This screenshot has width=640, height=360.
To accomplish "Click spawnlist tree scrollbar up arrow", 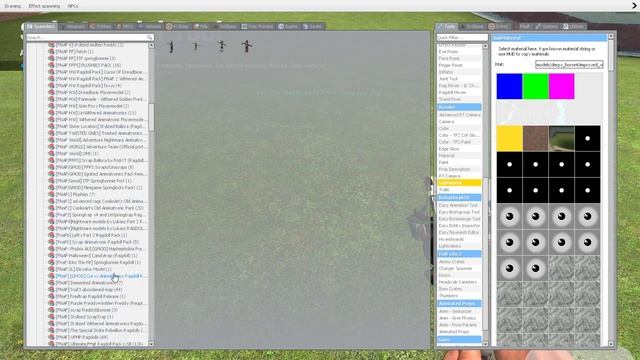I will 151,45.
